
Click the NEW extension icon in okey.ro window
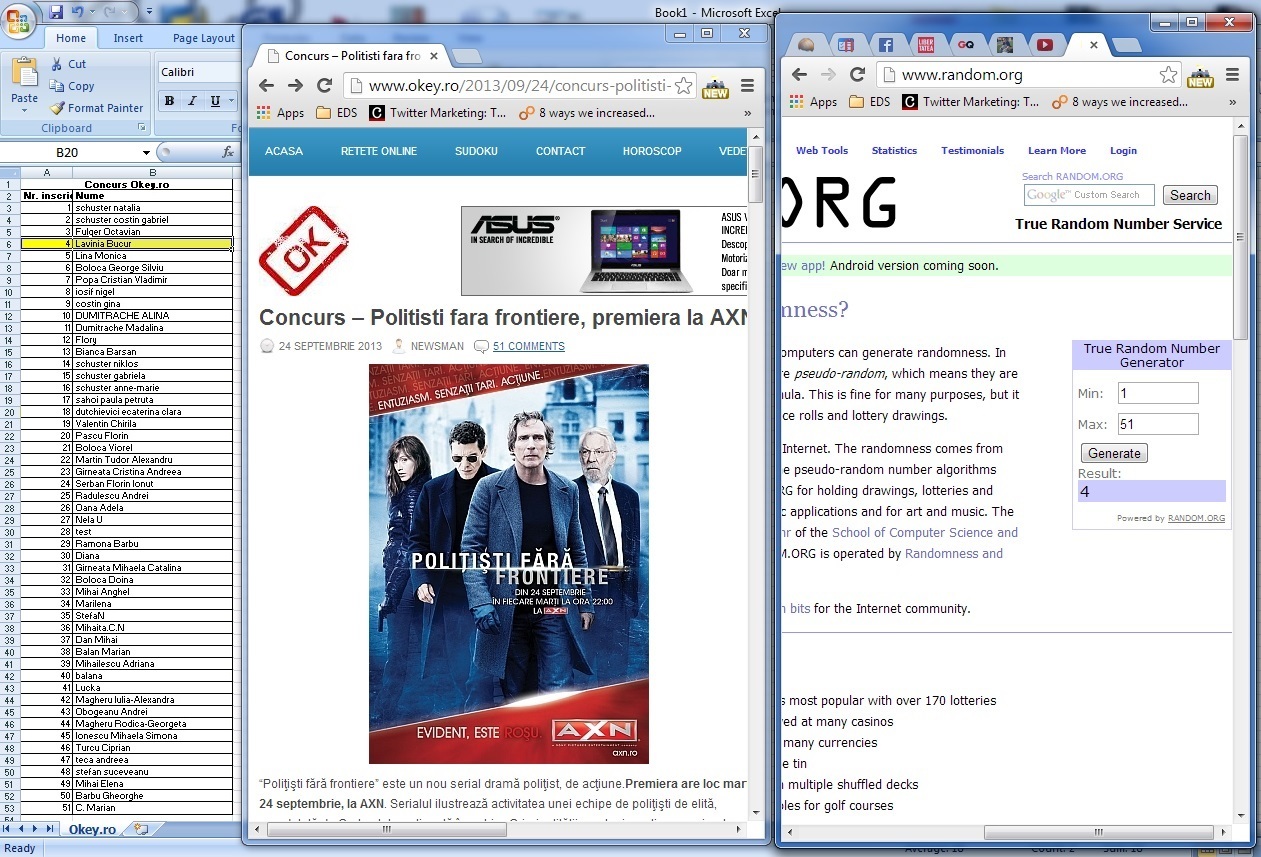715,87
